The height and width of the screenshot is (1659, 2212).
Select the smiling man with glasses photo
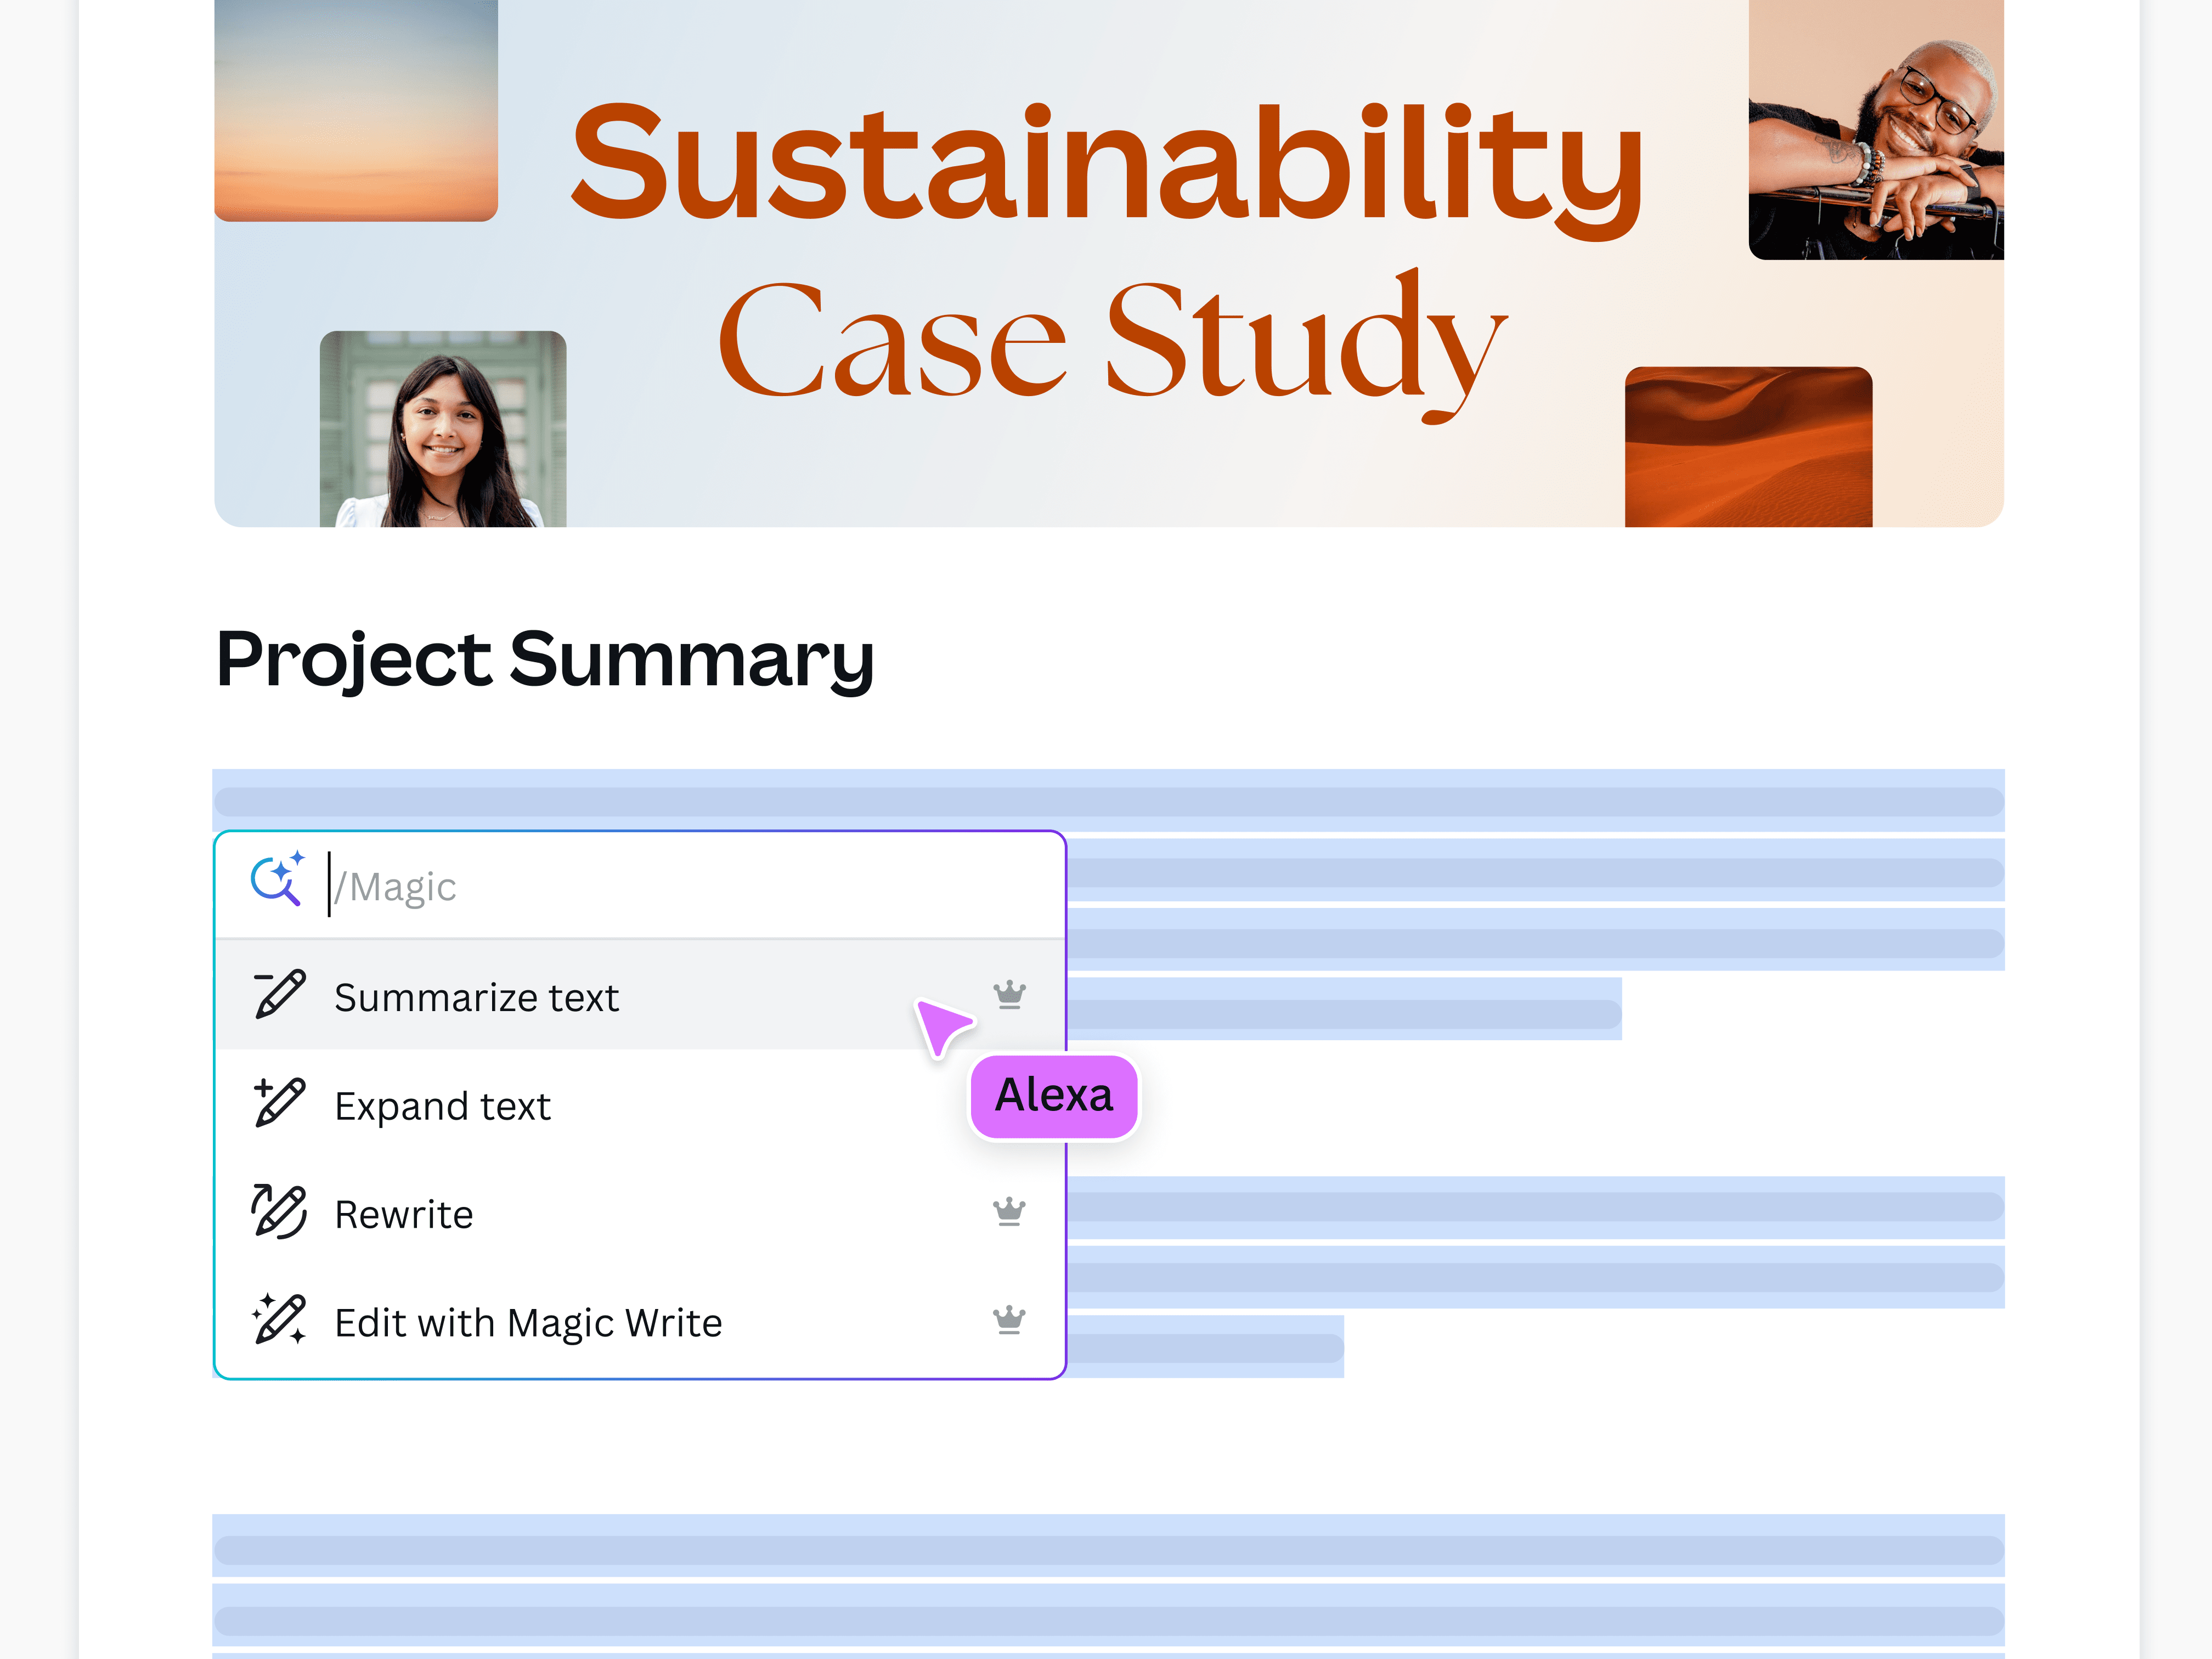point(1875,130)
